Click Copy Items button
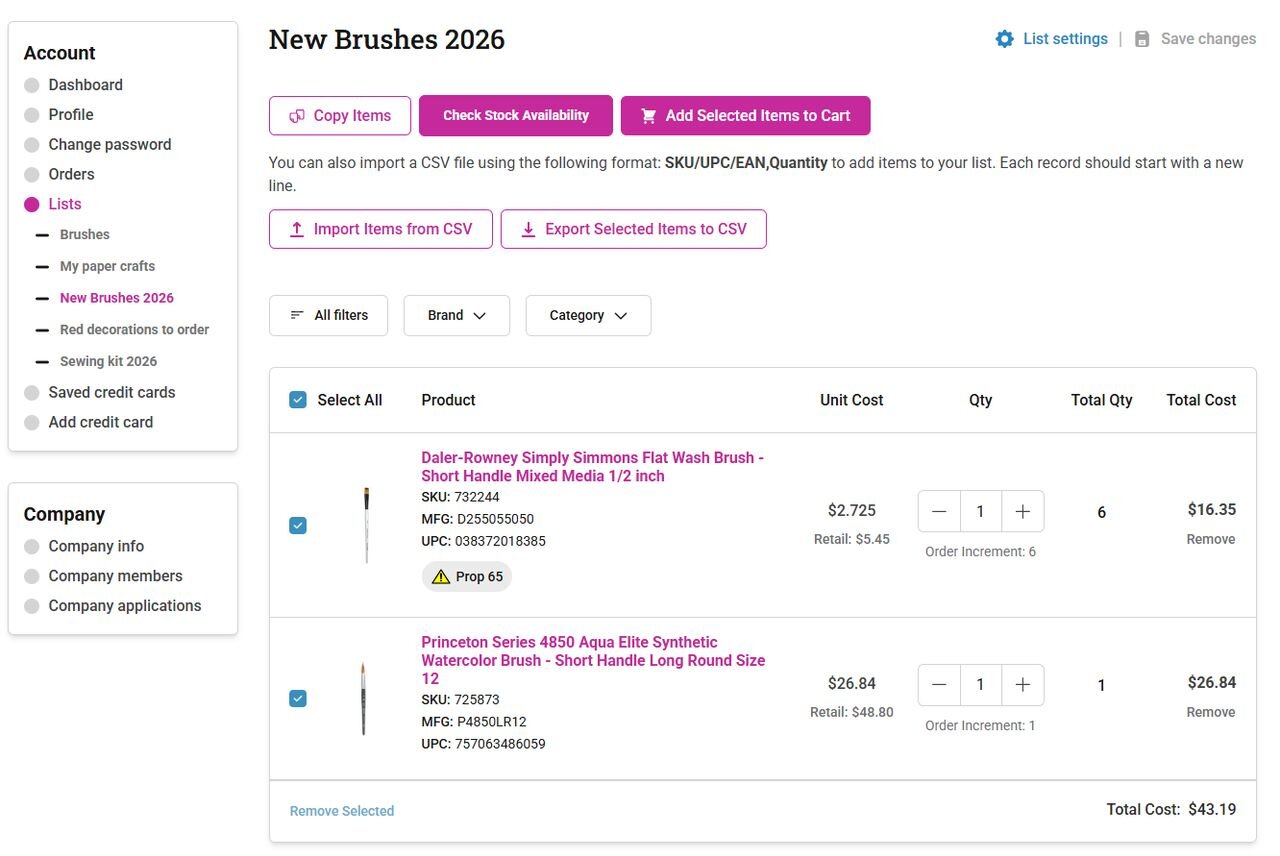1280x856 pixels. point(340,116)
